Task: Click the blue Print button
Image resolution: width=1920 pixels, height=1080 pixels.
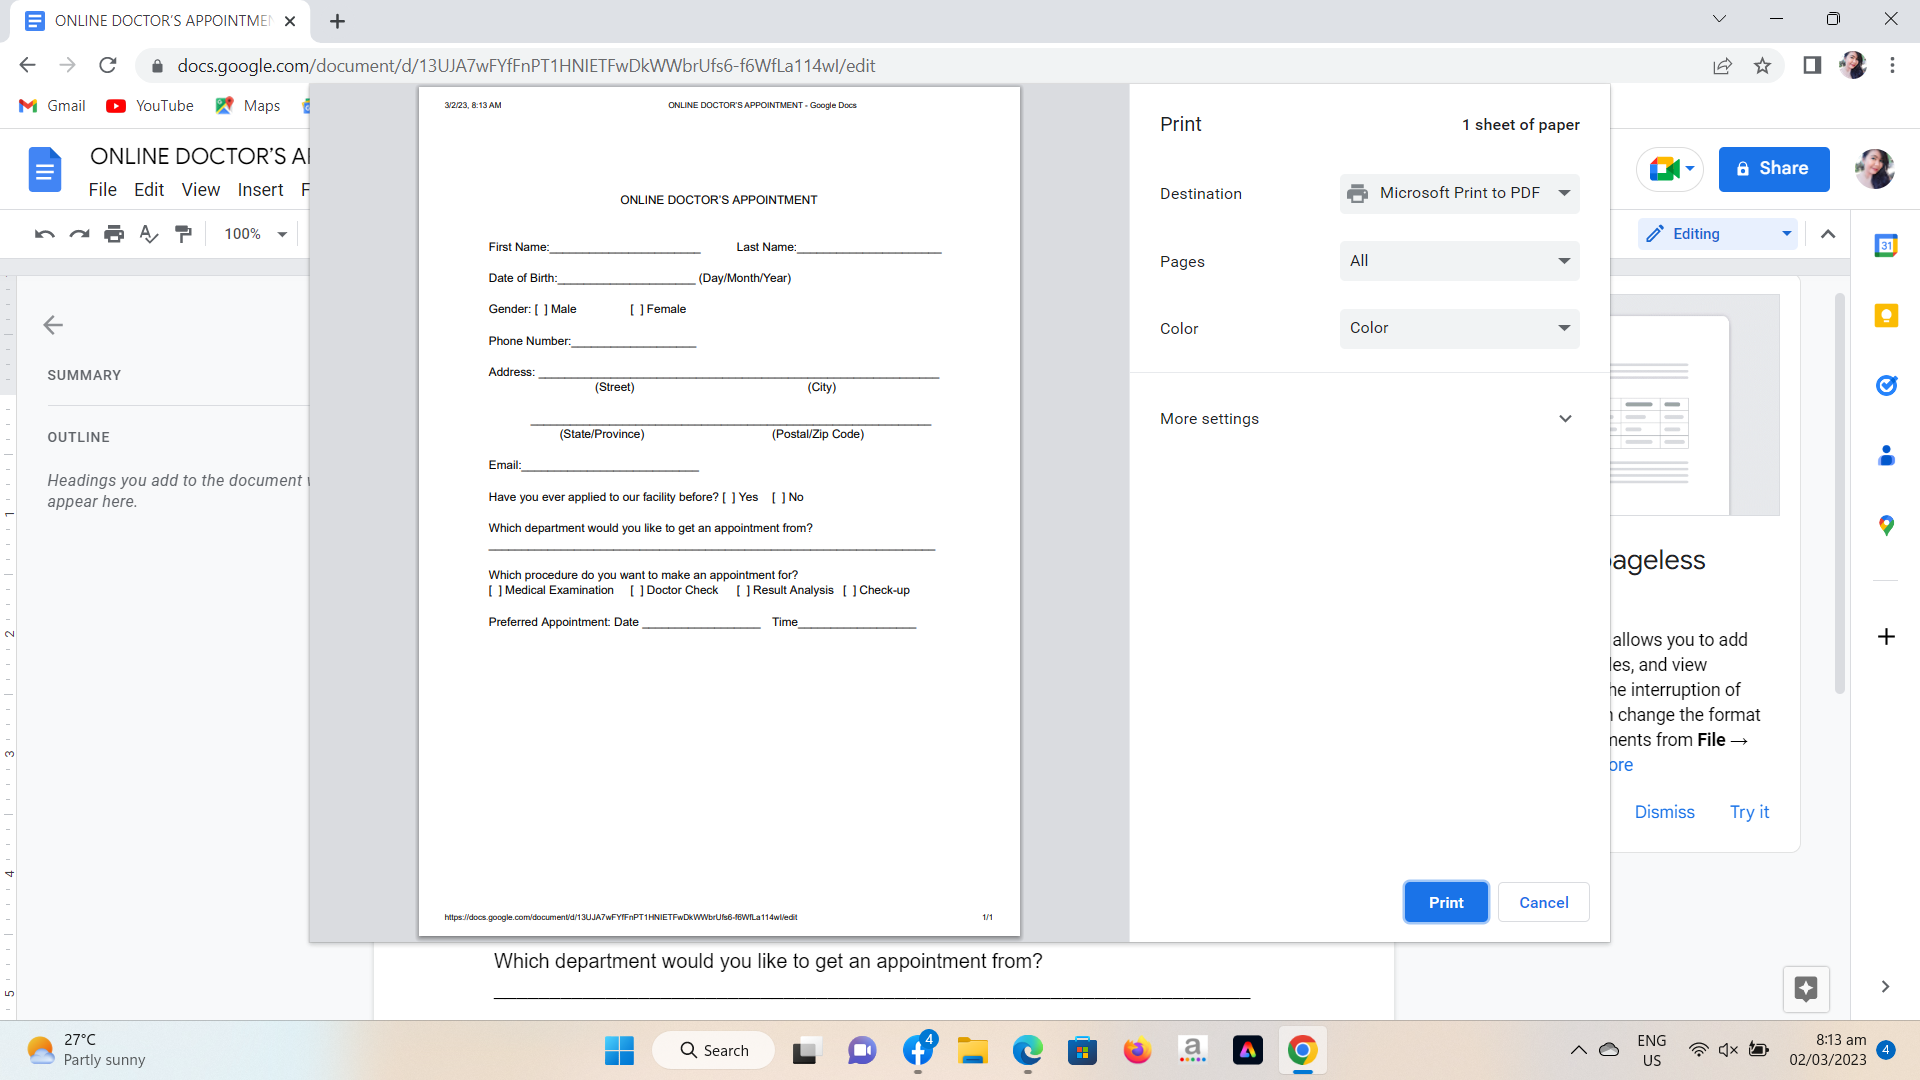Action: click(x=1445, y=902)
